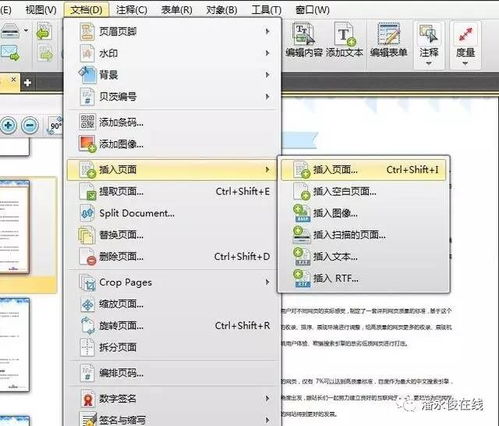Click the 插入页面 parent menu entry
The height and width of the screenshot is (426, 499).
tap(172, 170)
